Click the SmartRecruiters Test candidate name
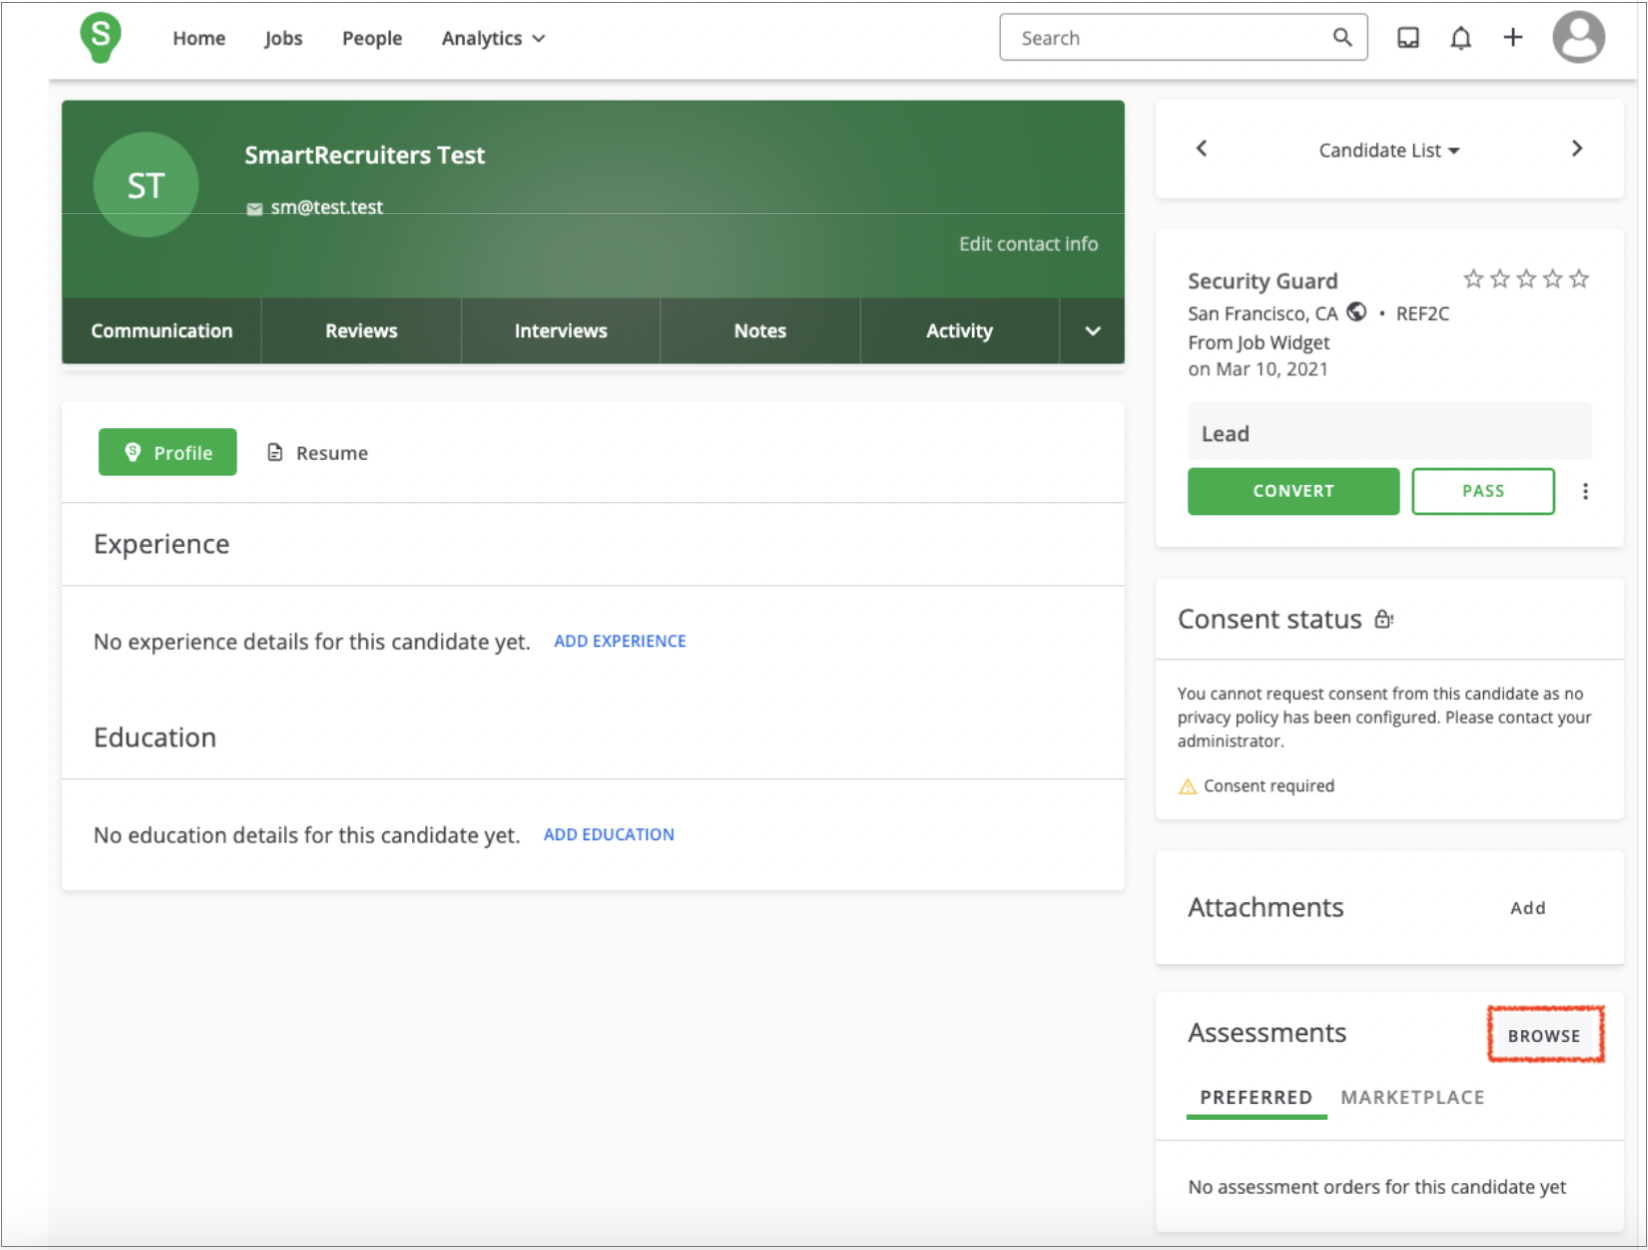 pyautogui.click(x=364, y=155)
